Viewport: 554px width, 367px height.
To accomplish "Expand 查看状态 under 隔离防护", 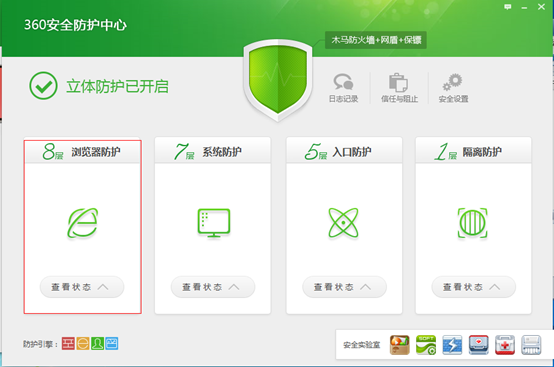I will click(473, 287).
